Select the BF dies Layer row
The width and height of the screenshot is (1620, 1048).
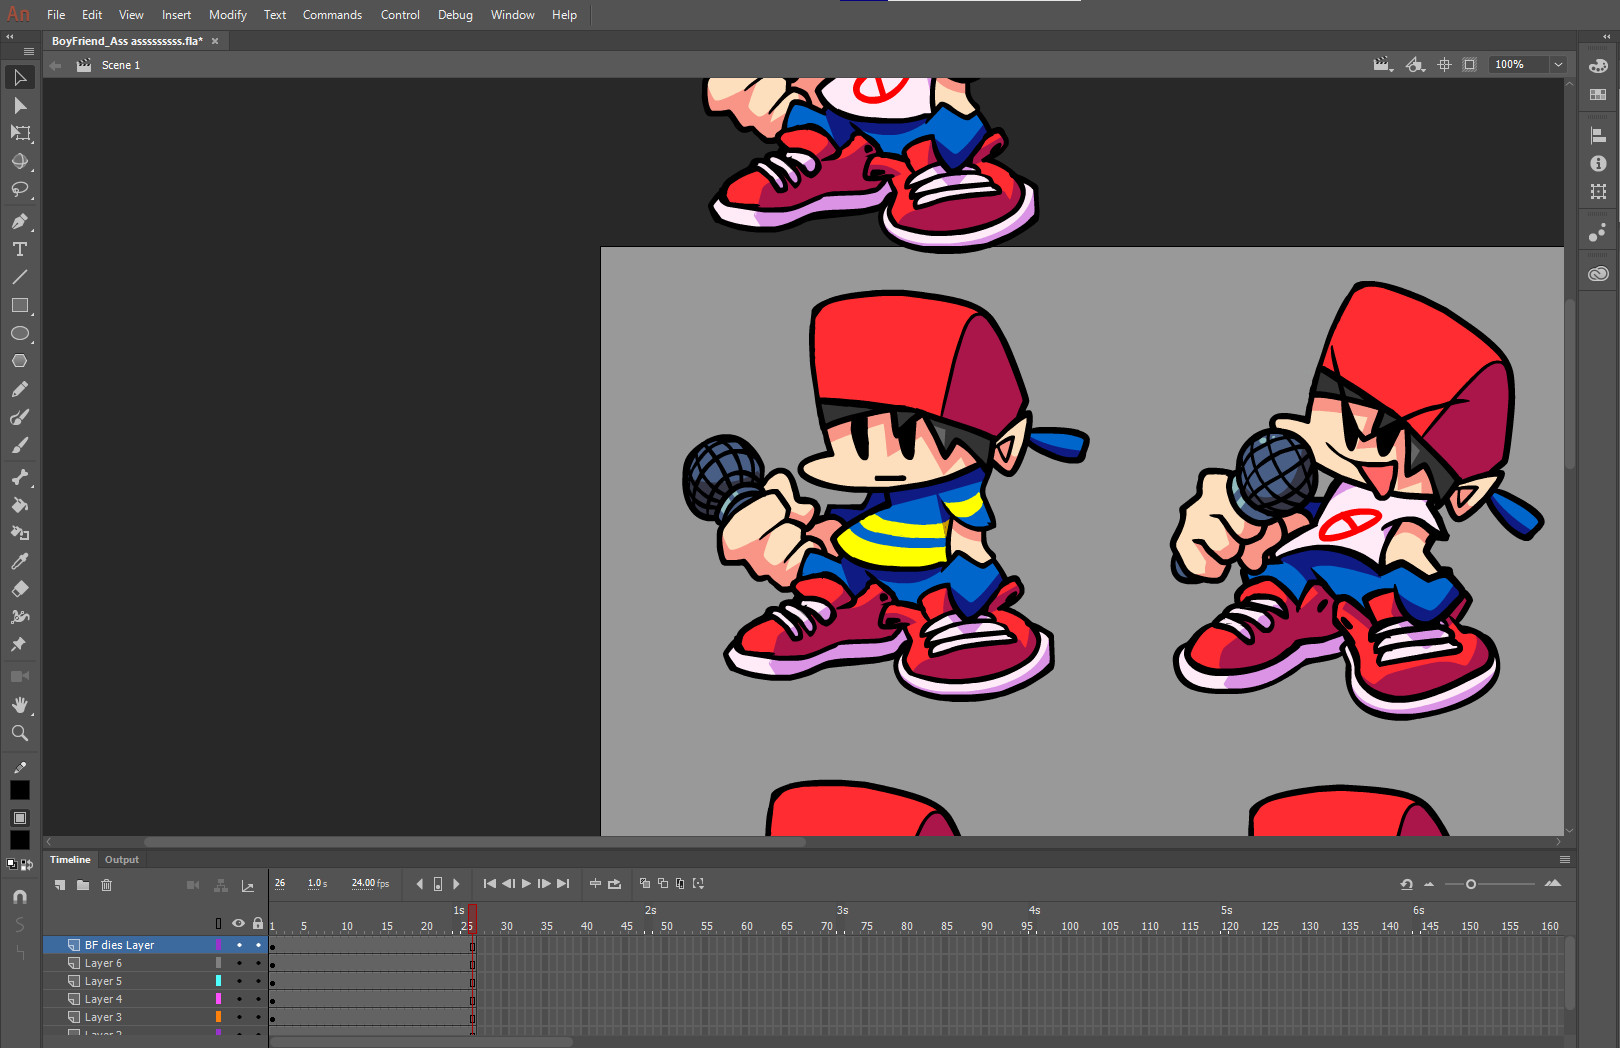point(156,945)
